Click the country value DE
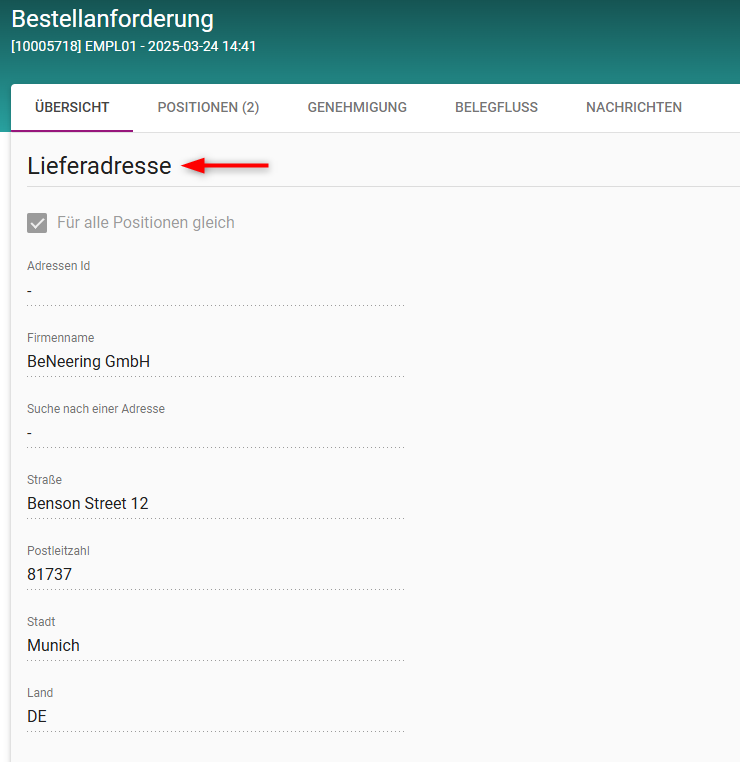 [x=37, y=716]
